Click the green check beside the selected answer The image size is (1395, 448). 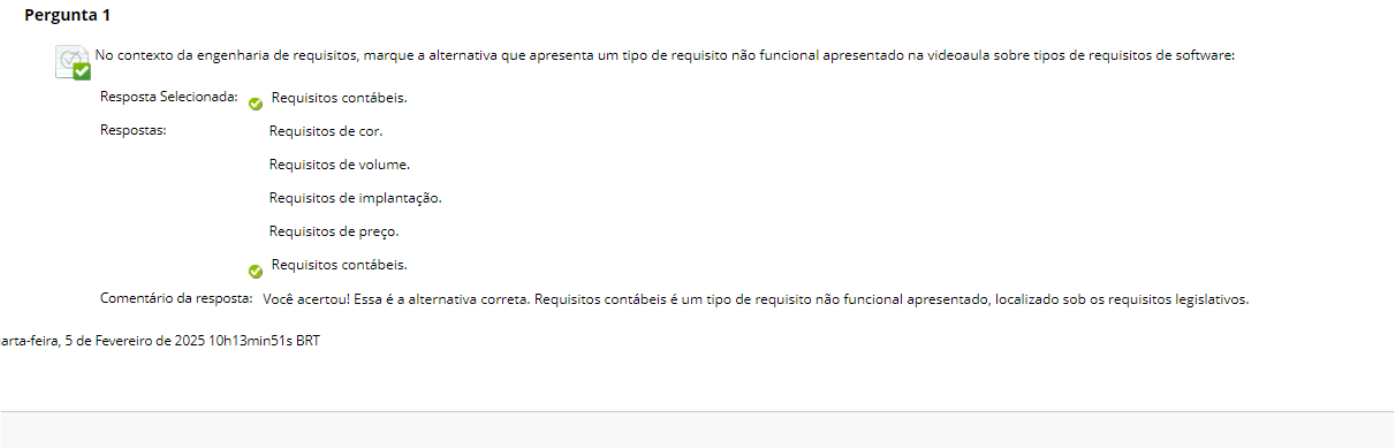[256, 103]
